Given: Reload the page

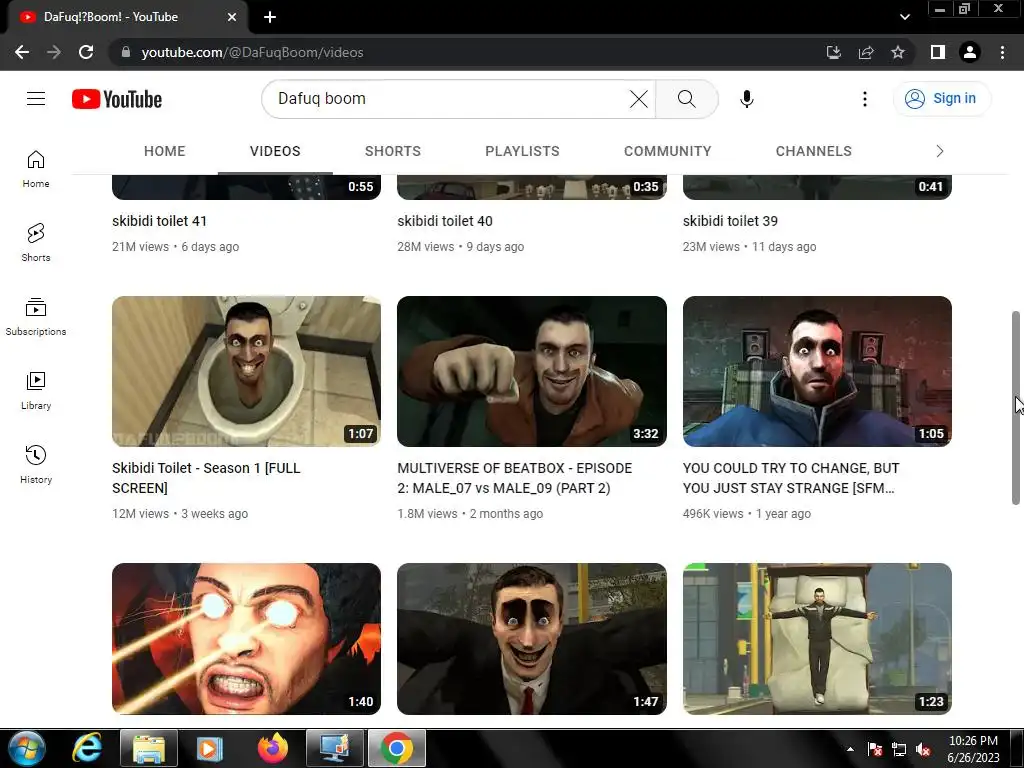Looking at the screenshot, I should [x=86, y=52].
